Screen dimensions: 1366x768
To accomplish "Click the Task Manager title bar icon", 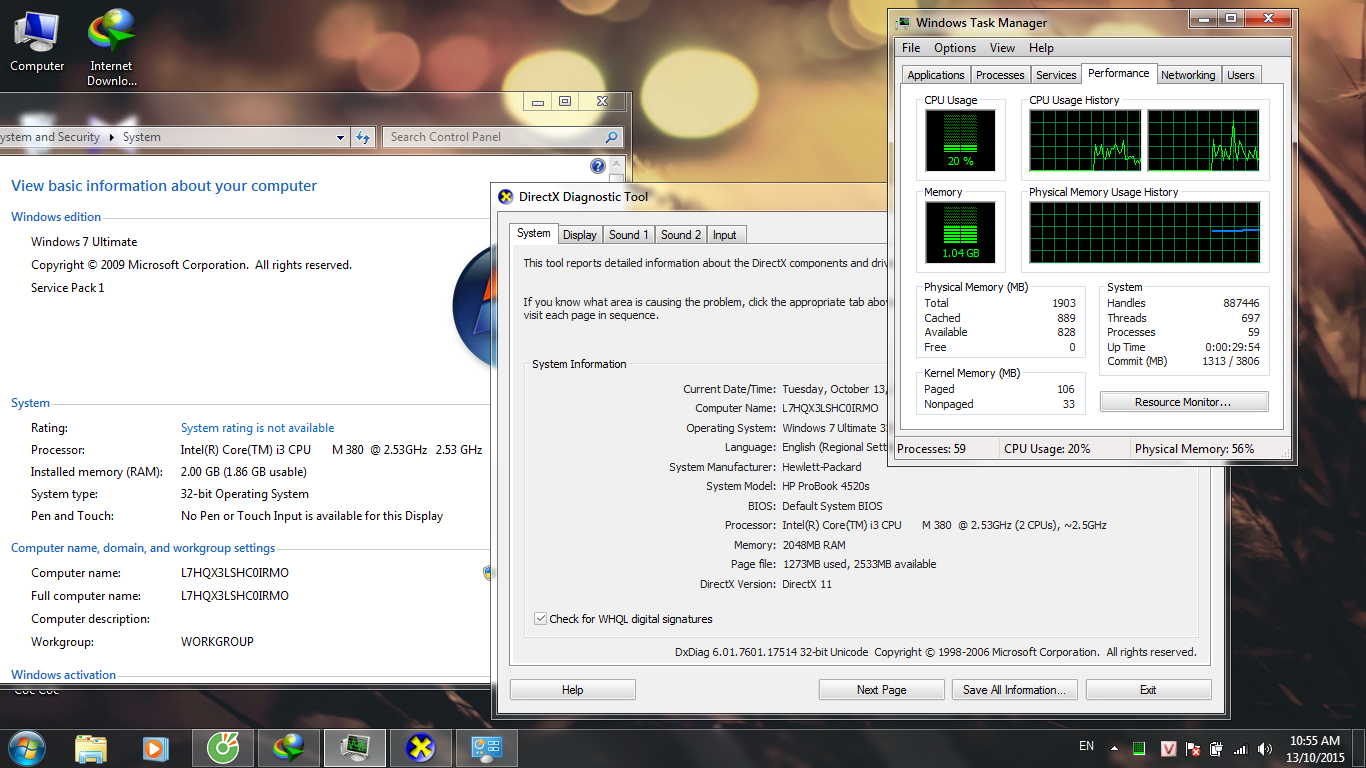I will coord(903,22).
